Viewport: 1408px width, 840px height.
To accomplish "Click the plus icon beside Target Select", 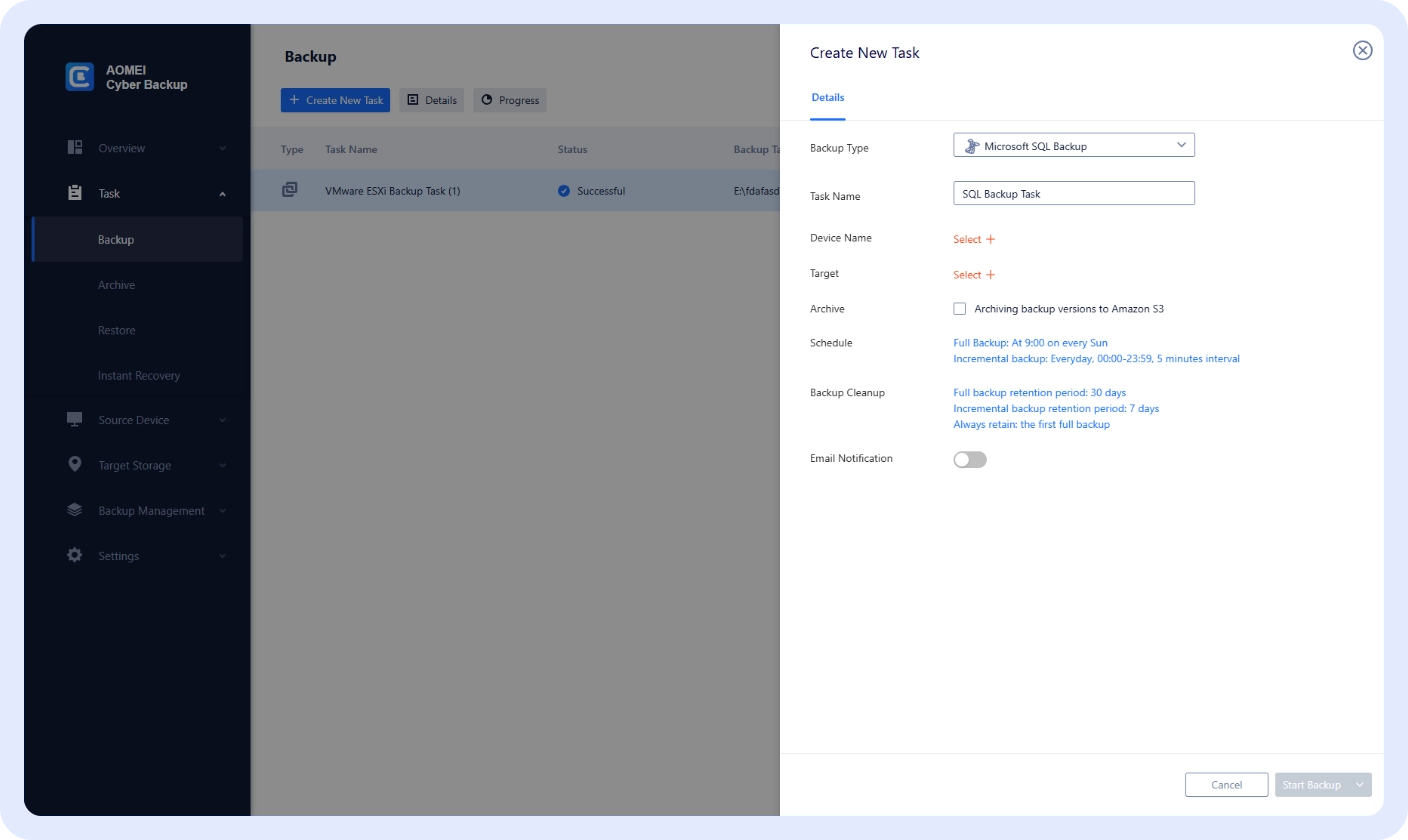I will [991, 275].
